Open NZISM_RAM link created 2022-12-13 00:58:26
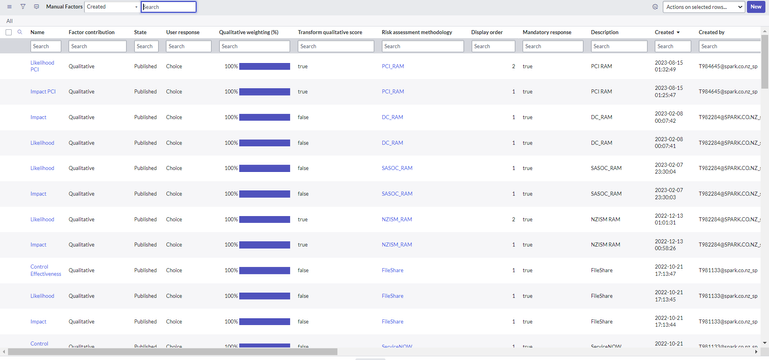This screenshot has height=360, width=769. tap(397, 245)
